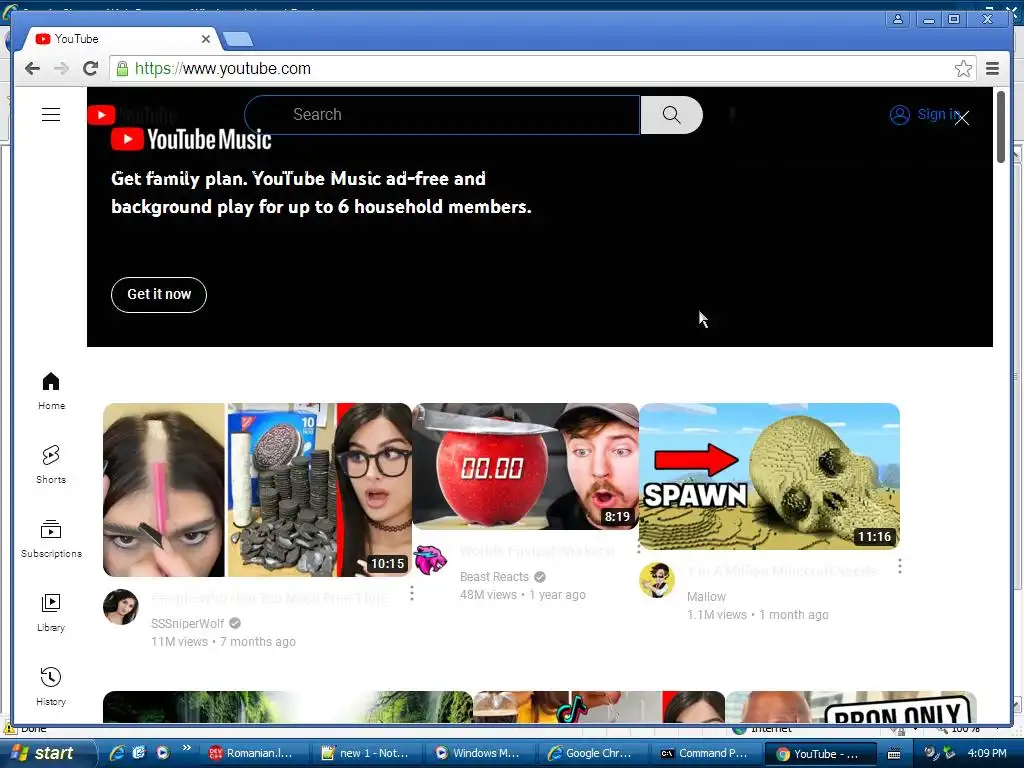
Task: Open the Windows start button
Action: pos(47,753)
